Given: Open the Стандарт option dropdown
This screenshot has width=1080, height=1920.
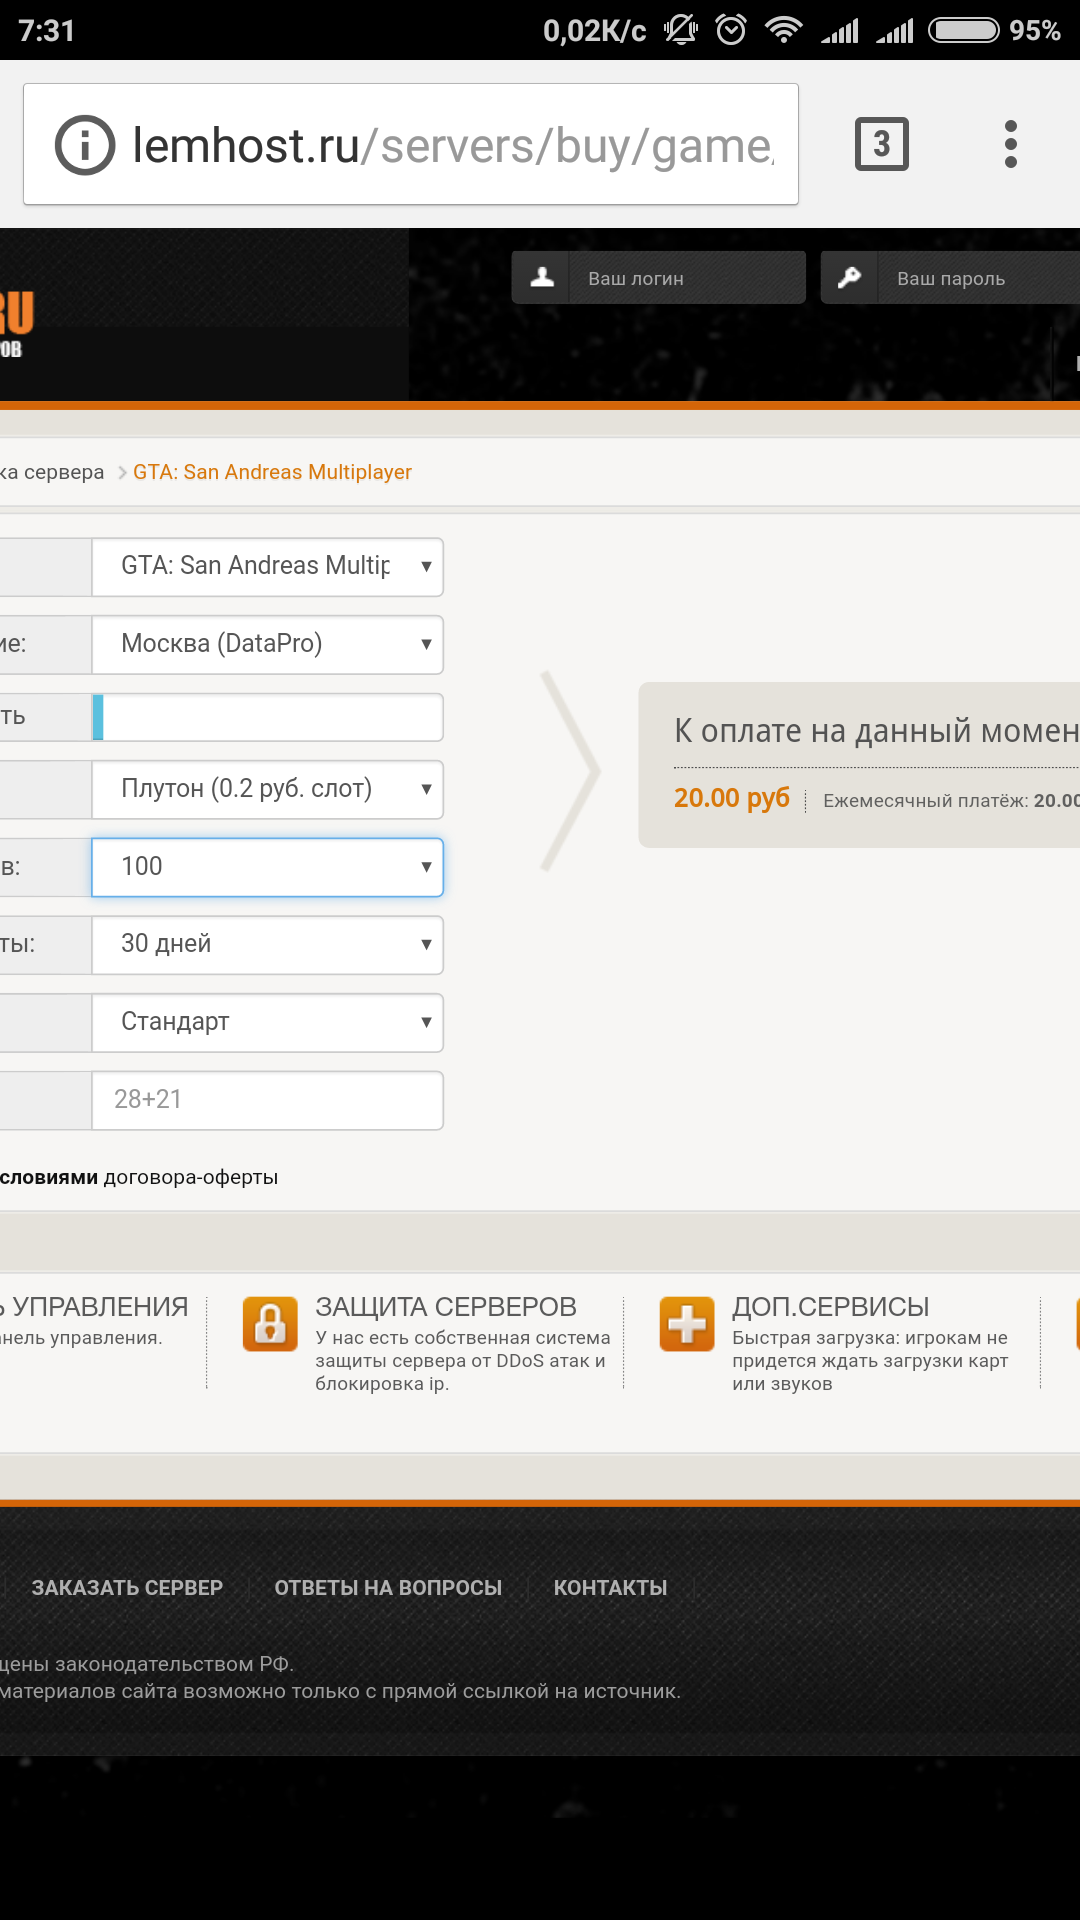Looking at the screenshot, I should click(267, 1022).
